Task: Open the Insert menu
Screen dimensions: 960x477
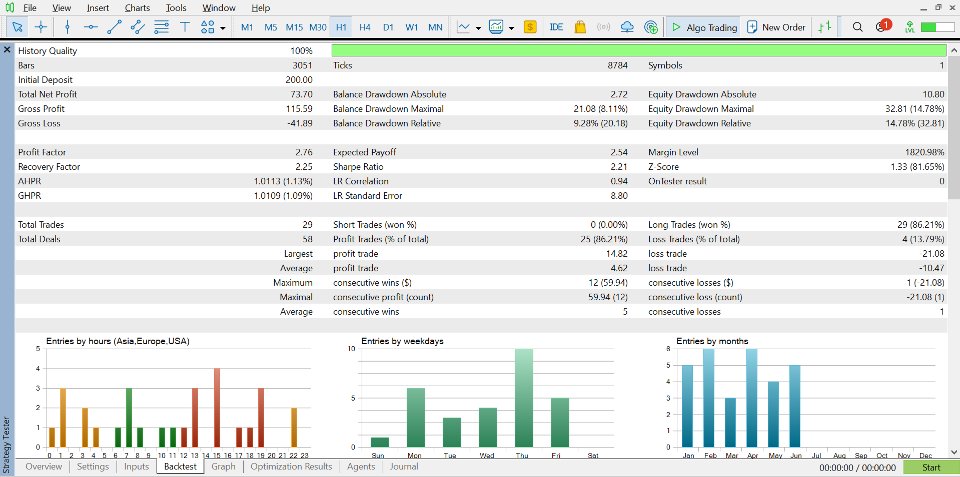Action: 98,8
